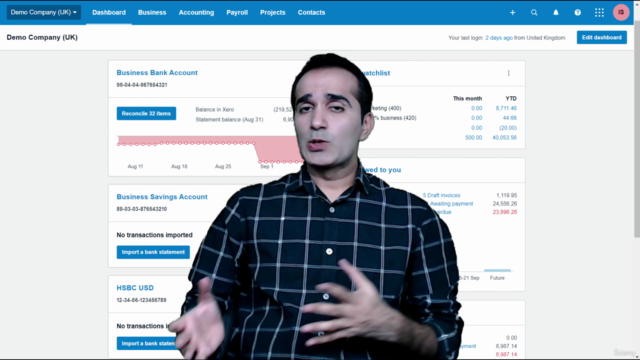Expand the Demo Company (UK) organisation dropdown
Viewport: 640px width, 360px height.
click(43, 12)
